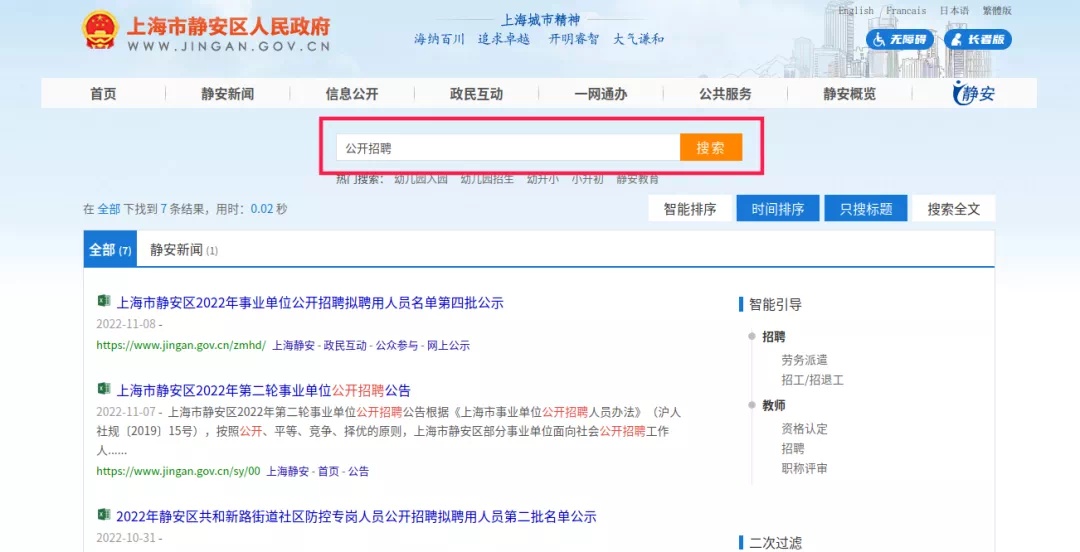Select 招聘 under 教师

point(793,449)
